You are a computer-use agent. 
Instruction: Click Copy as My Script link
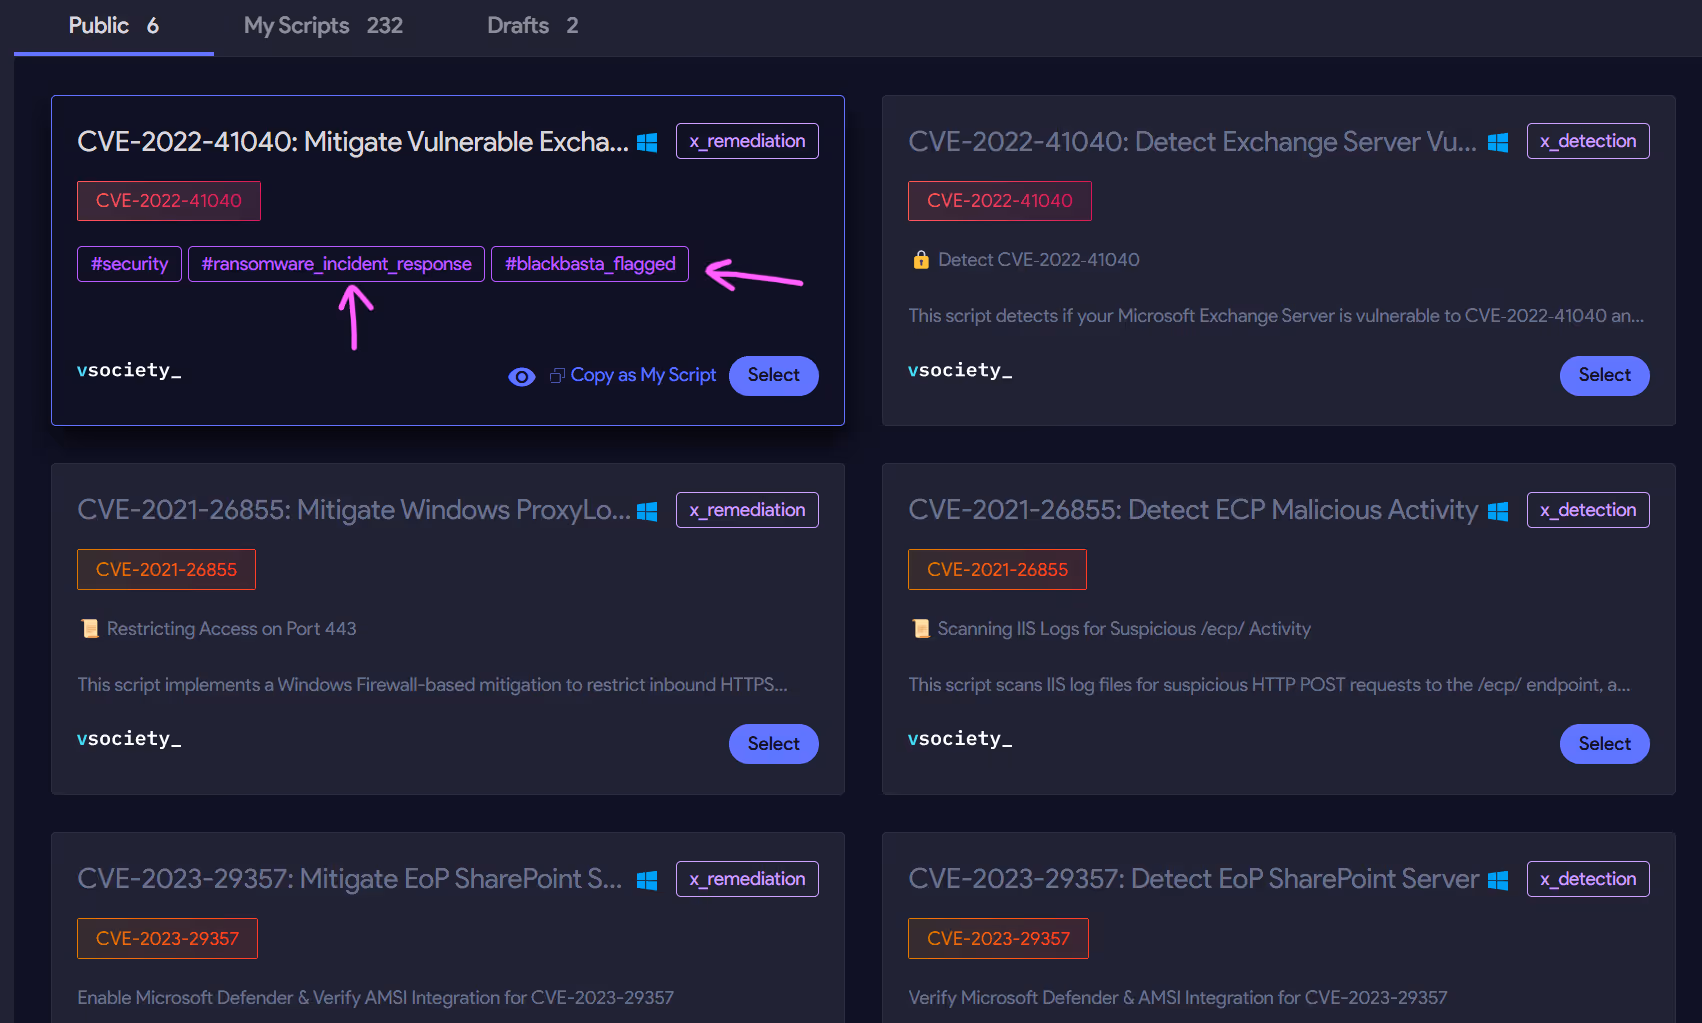pos(643,375)
